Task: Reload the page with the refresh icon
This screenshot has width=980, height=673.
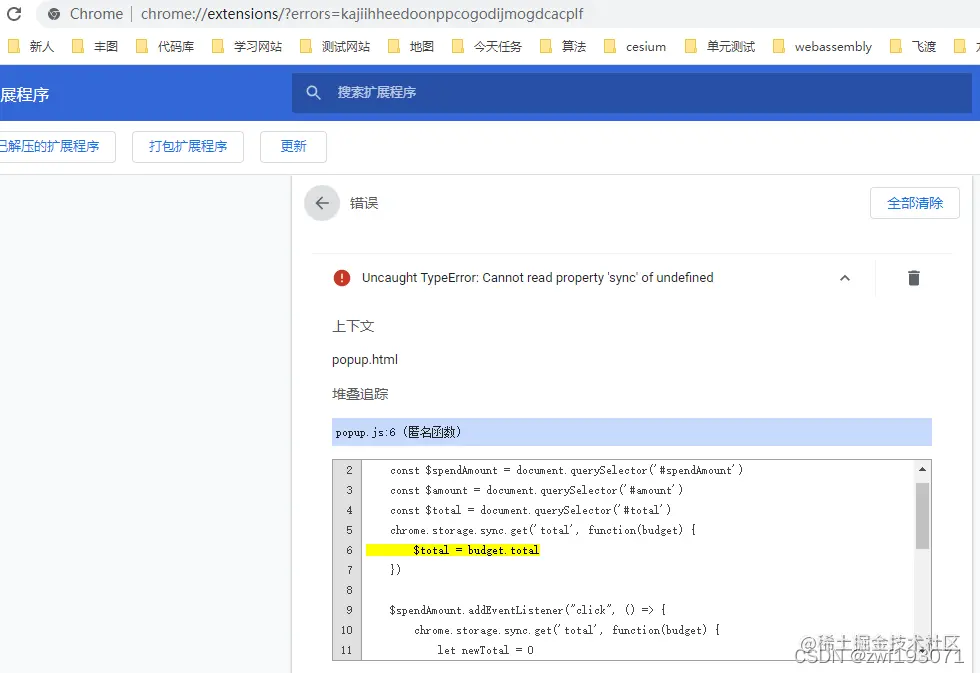Action: [14, 14]
